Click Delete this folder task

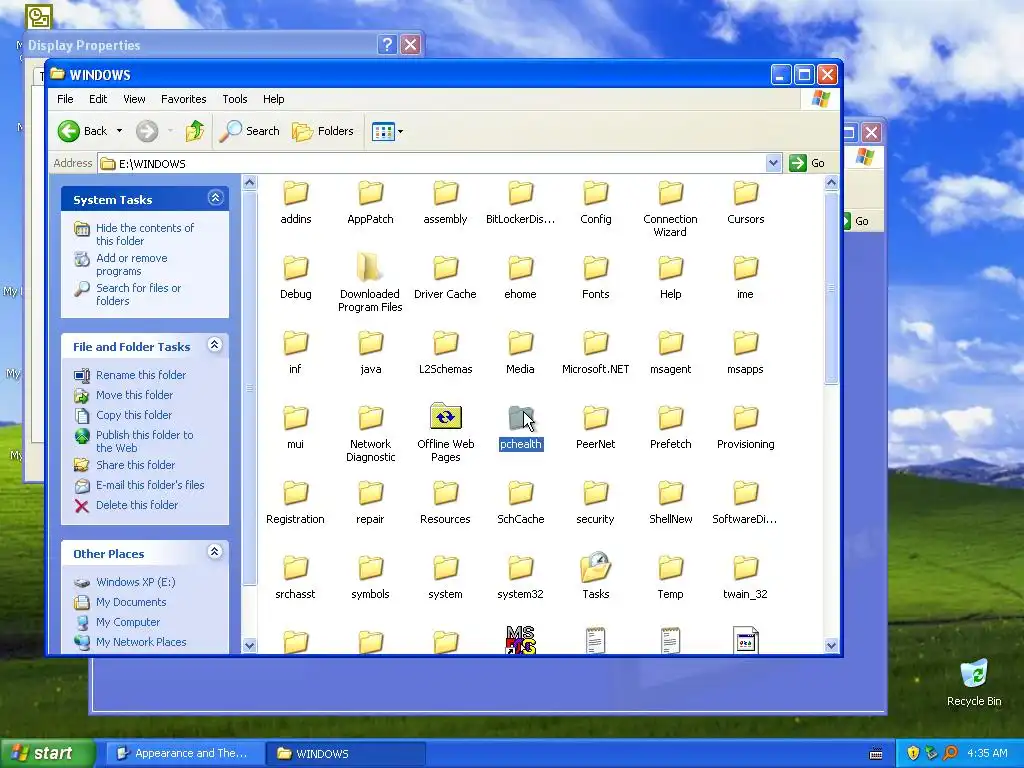(x=136, y=505)
